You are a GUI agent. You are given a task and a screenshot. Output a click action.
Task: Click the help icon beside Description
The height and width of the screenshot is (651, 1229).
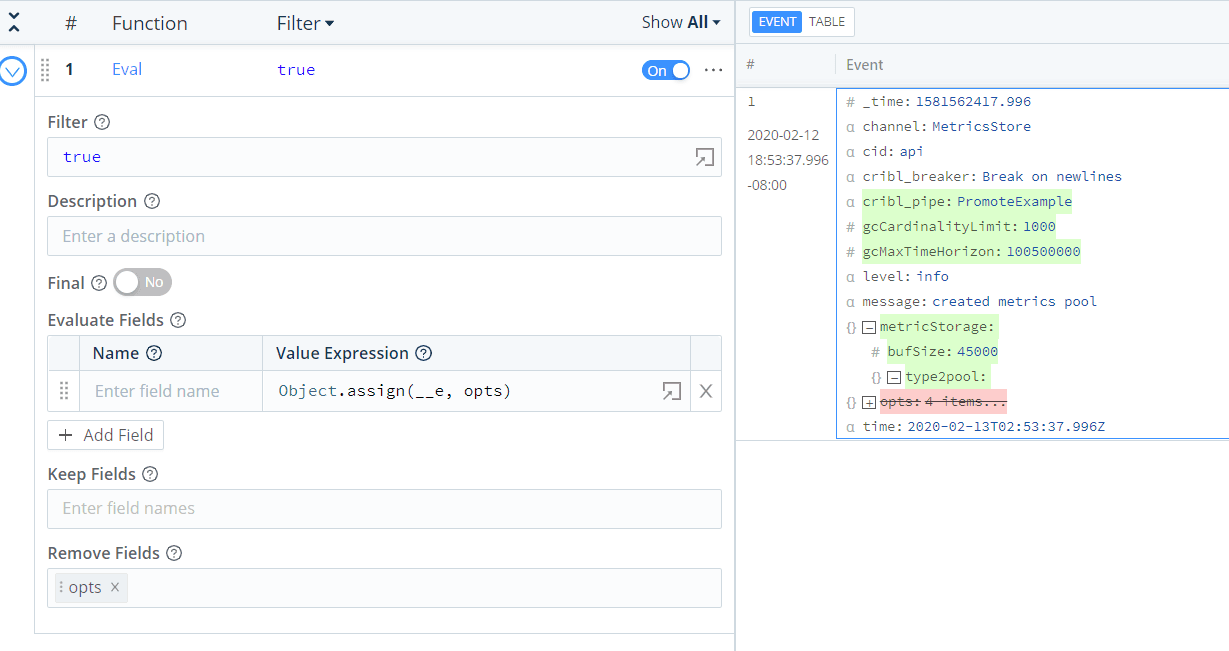[x=152, y=201]
